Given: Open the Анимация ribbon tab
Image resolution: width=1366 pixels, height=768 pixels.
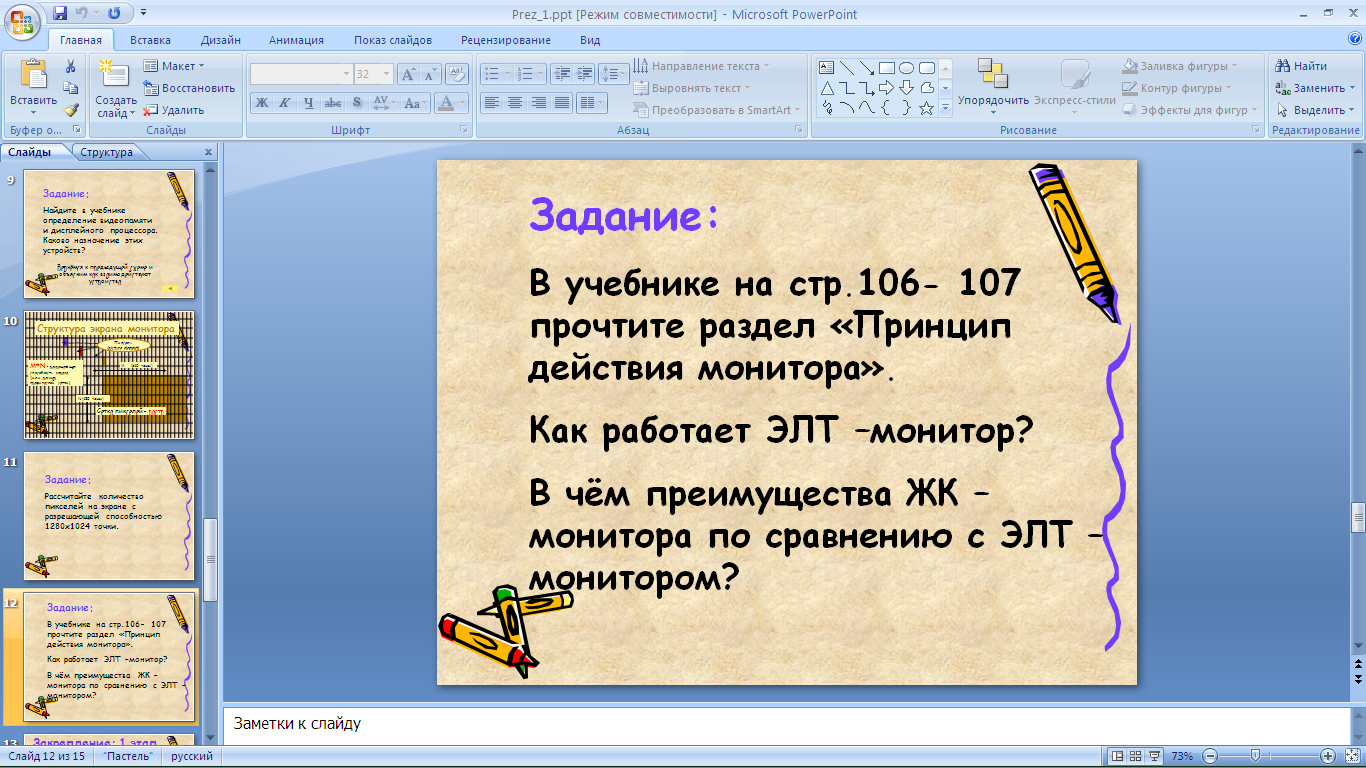Looking at the screenshot, I should pos(296,40).
